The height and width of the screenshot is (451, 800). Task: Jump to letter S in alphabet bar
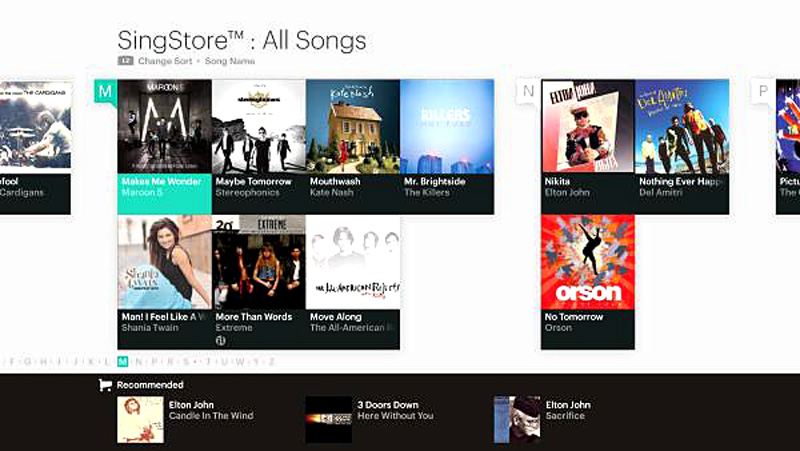point(186,362)
